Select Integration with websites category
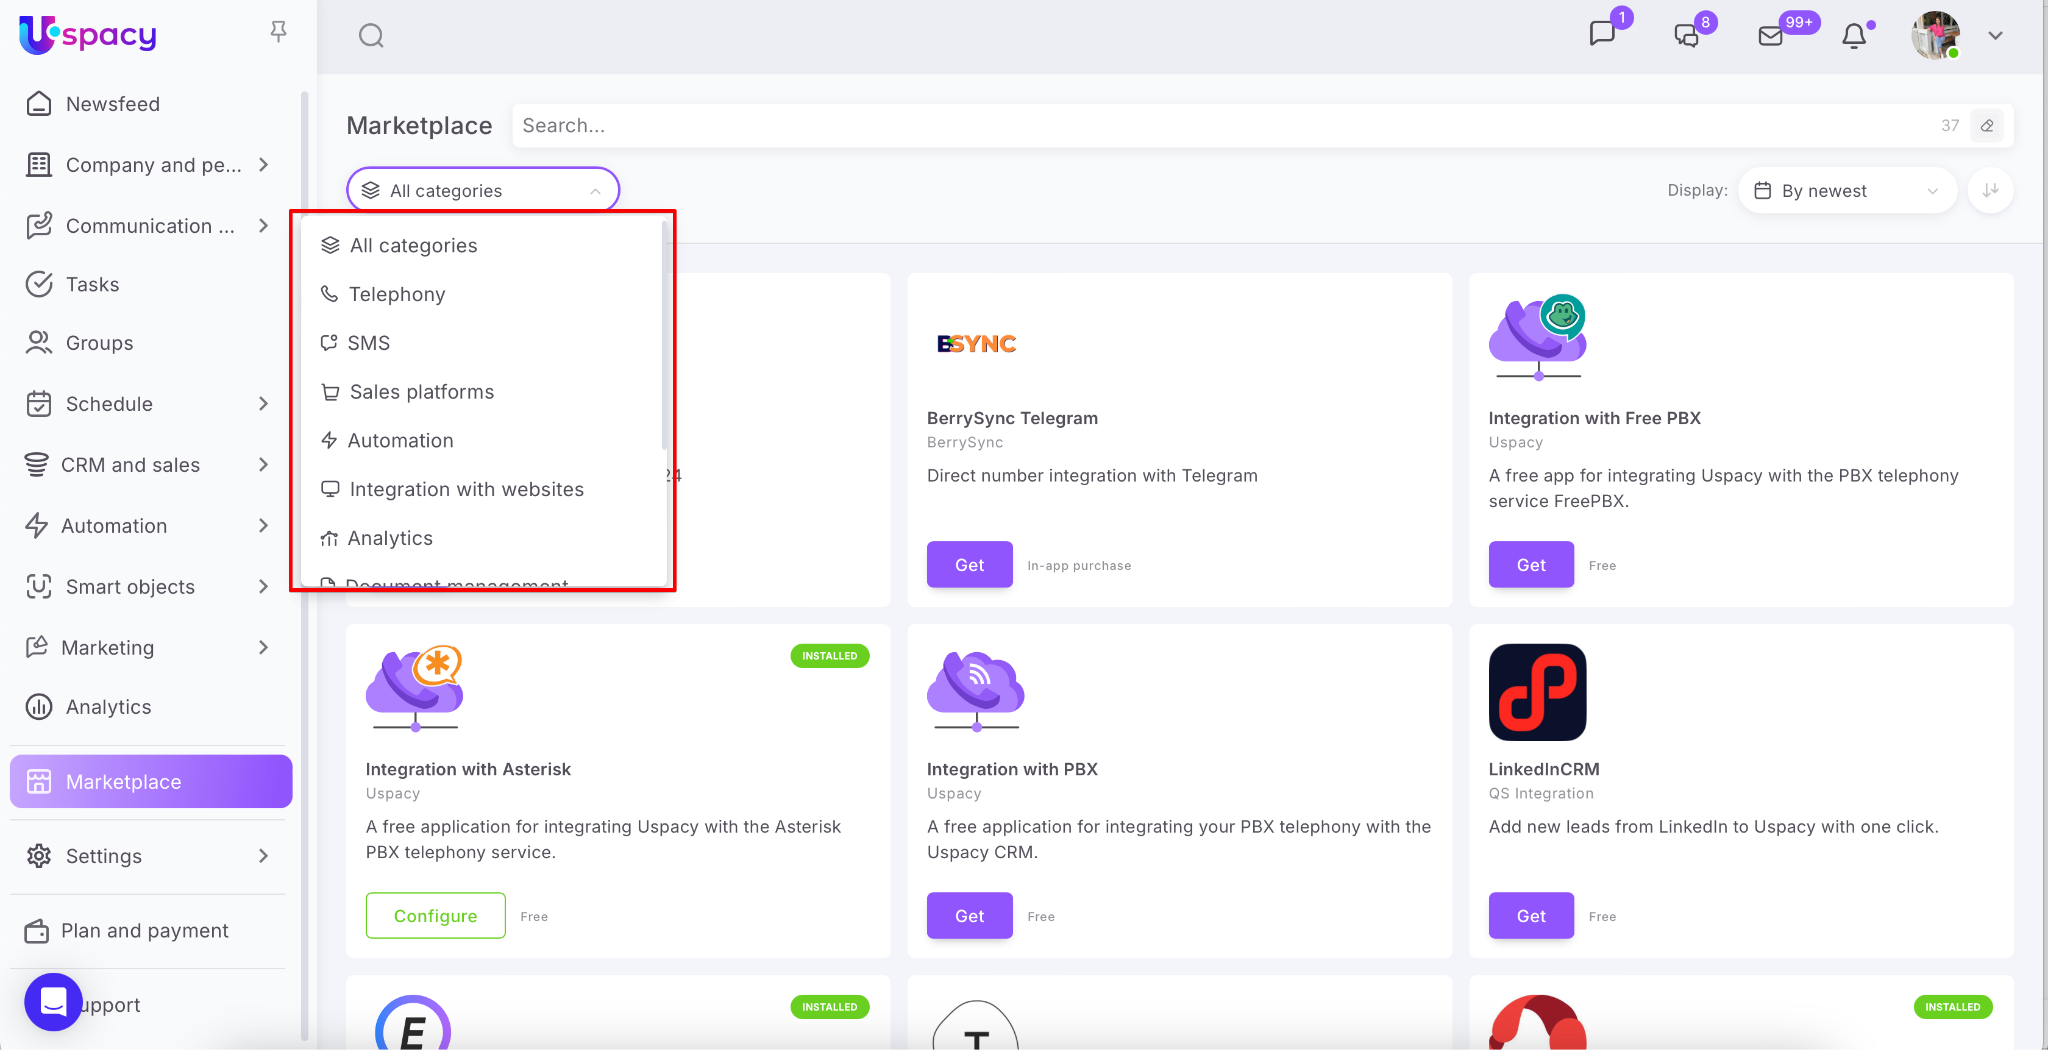This screenshot has width=2048, height=1050. tap(466, 489)
